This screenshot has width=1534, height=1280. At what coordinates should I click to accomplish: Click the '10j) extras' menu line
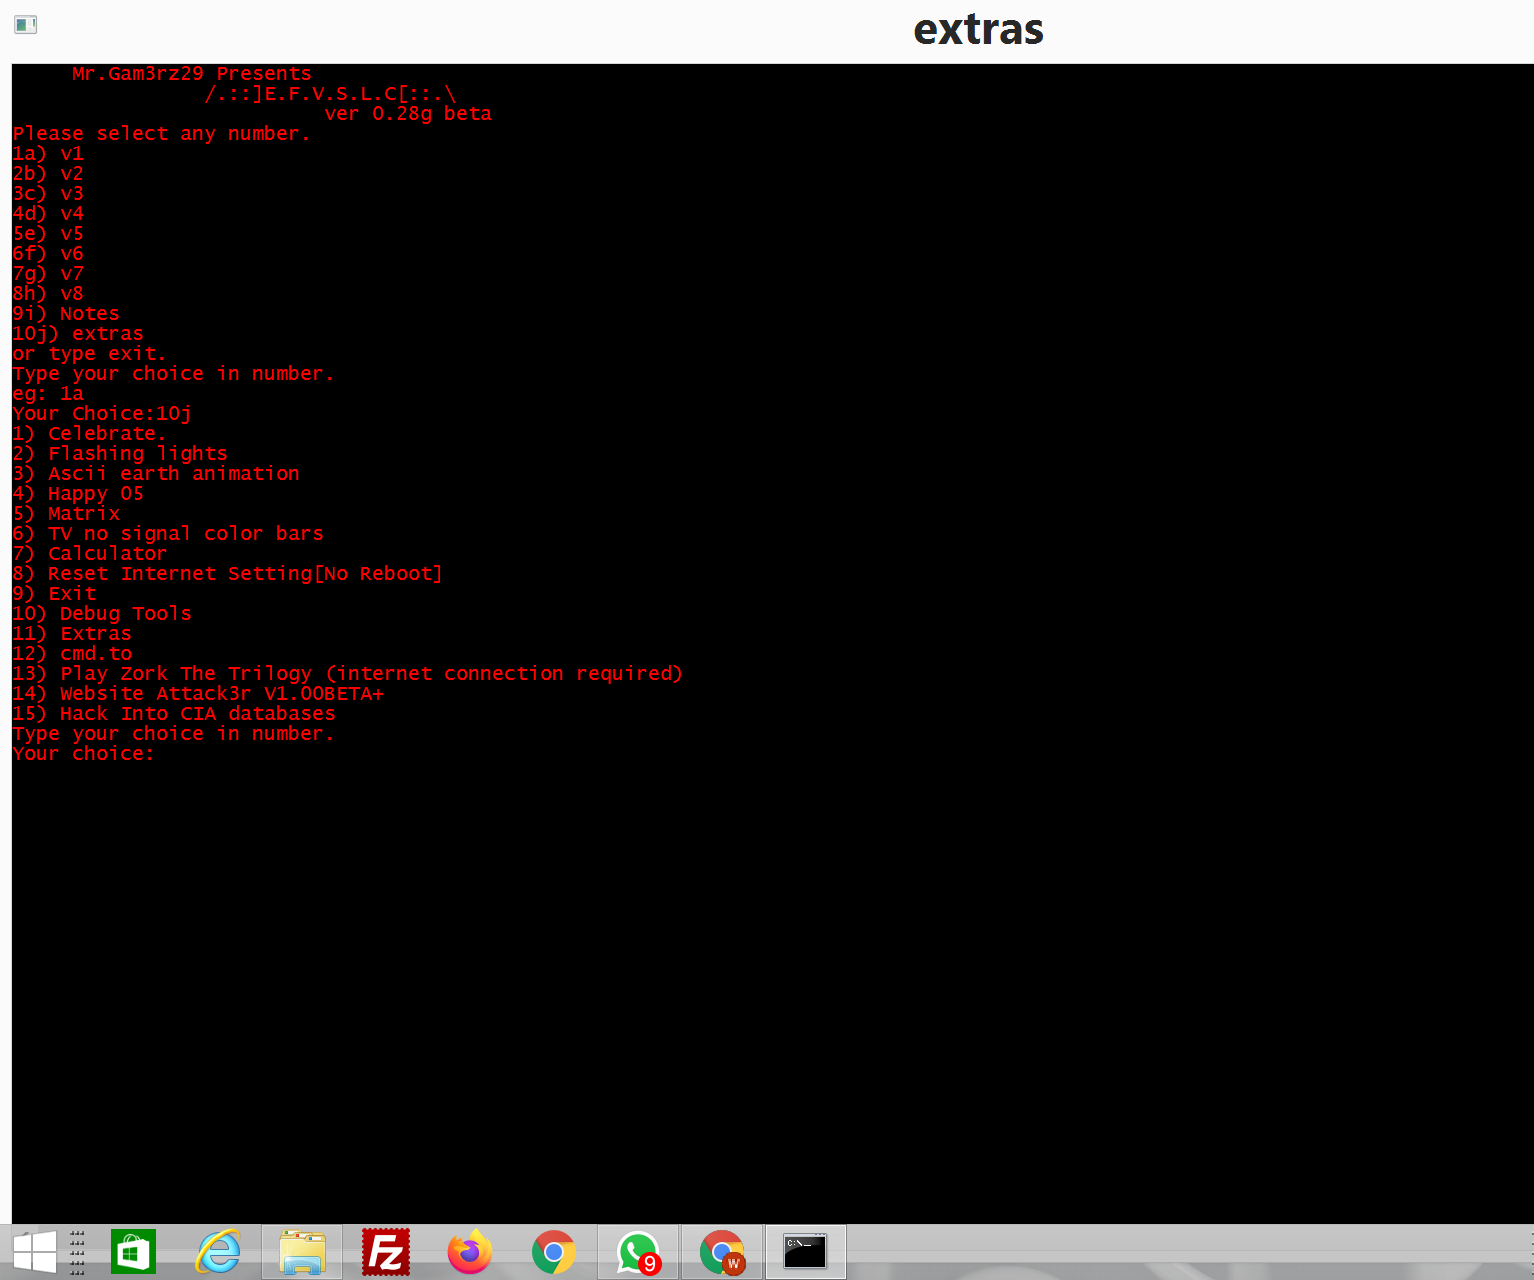pyautogui.click(x=78, y=334)
